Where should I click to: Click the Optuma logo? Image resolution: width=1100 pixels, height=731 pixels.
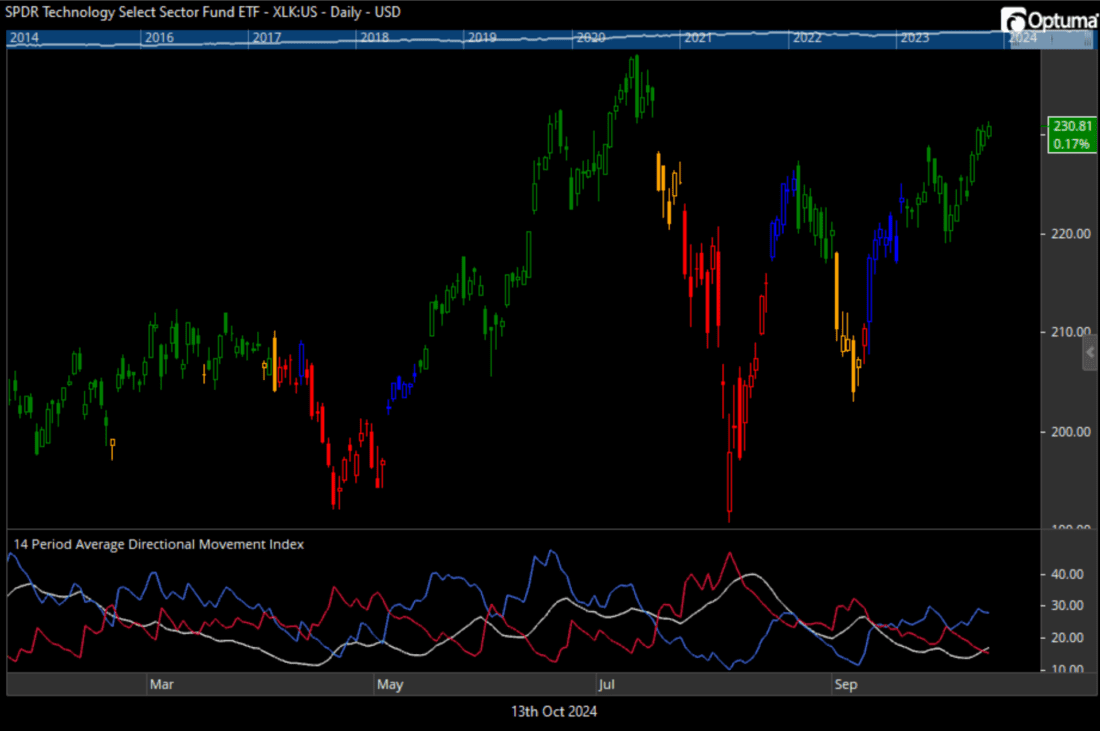pyautogui.click(x=1049, y=20)
